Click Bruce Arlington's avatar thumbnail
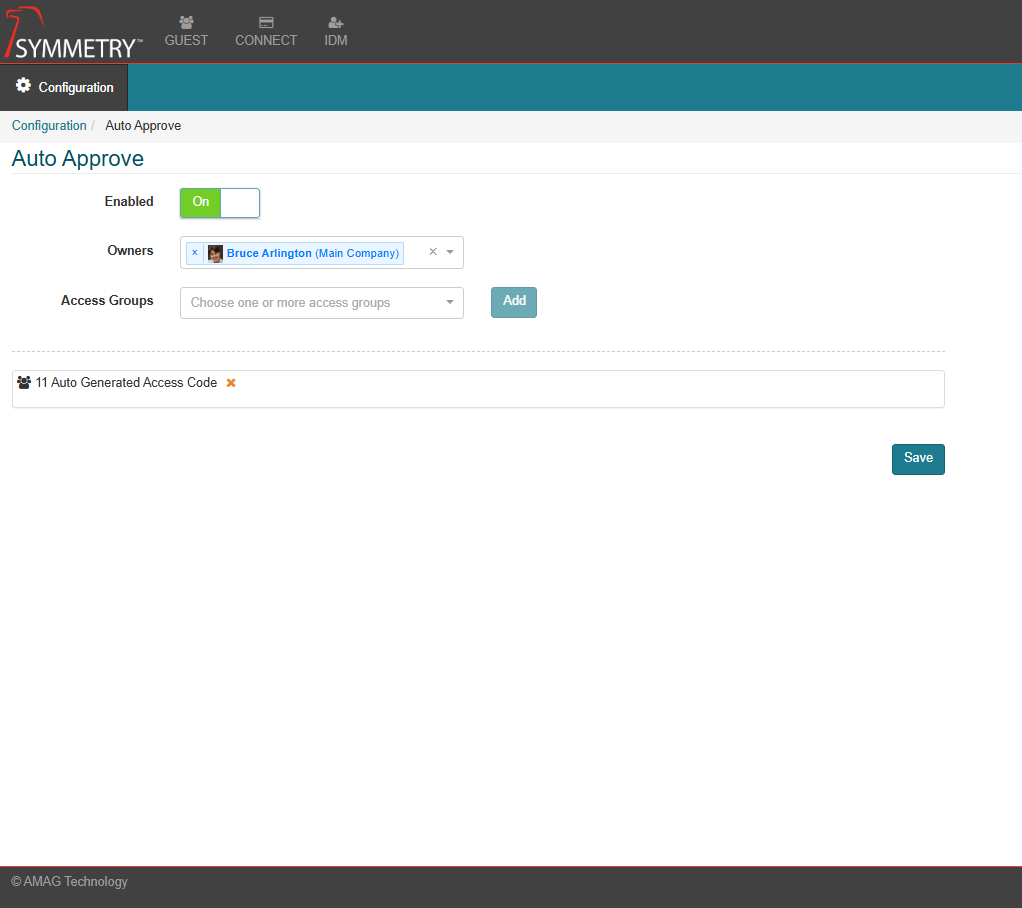 (x=215, y=254)
